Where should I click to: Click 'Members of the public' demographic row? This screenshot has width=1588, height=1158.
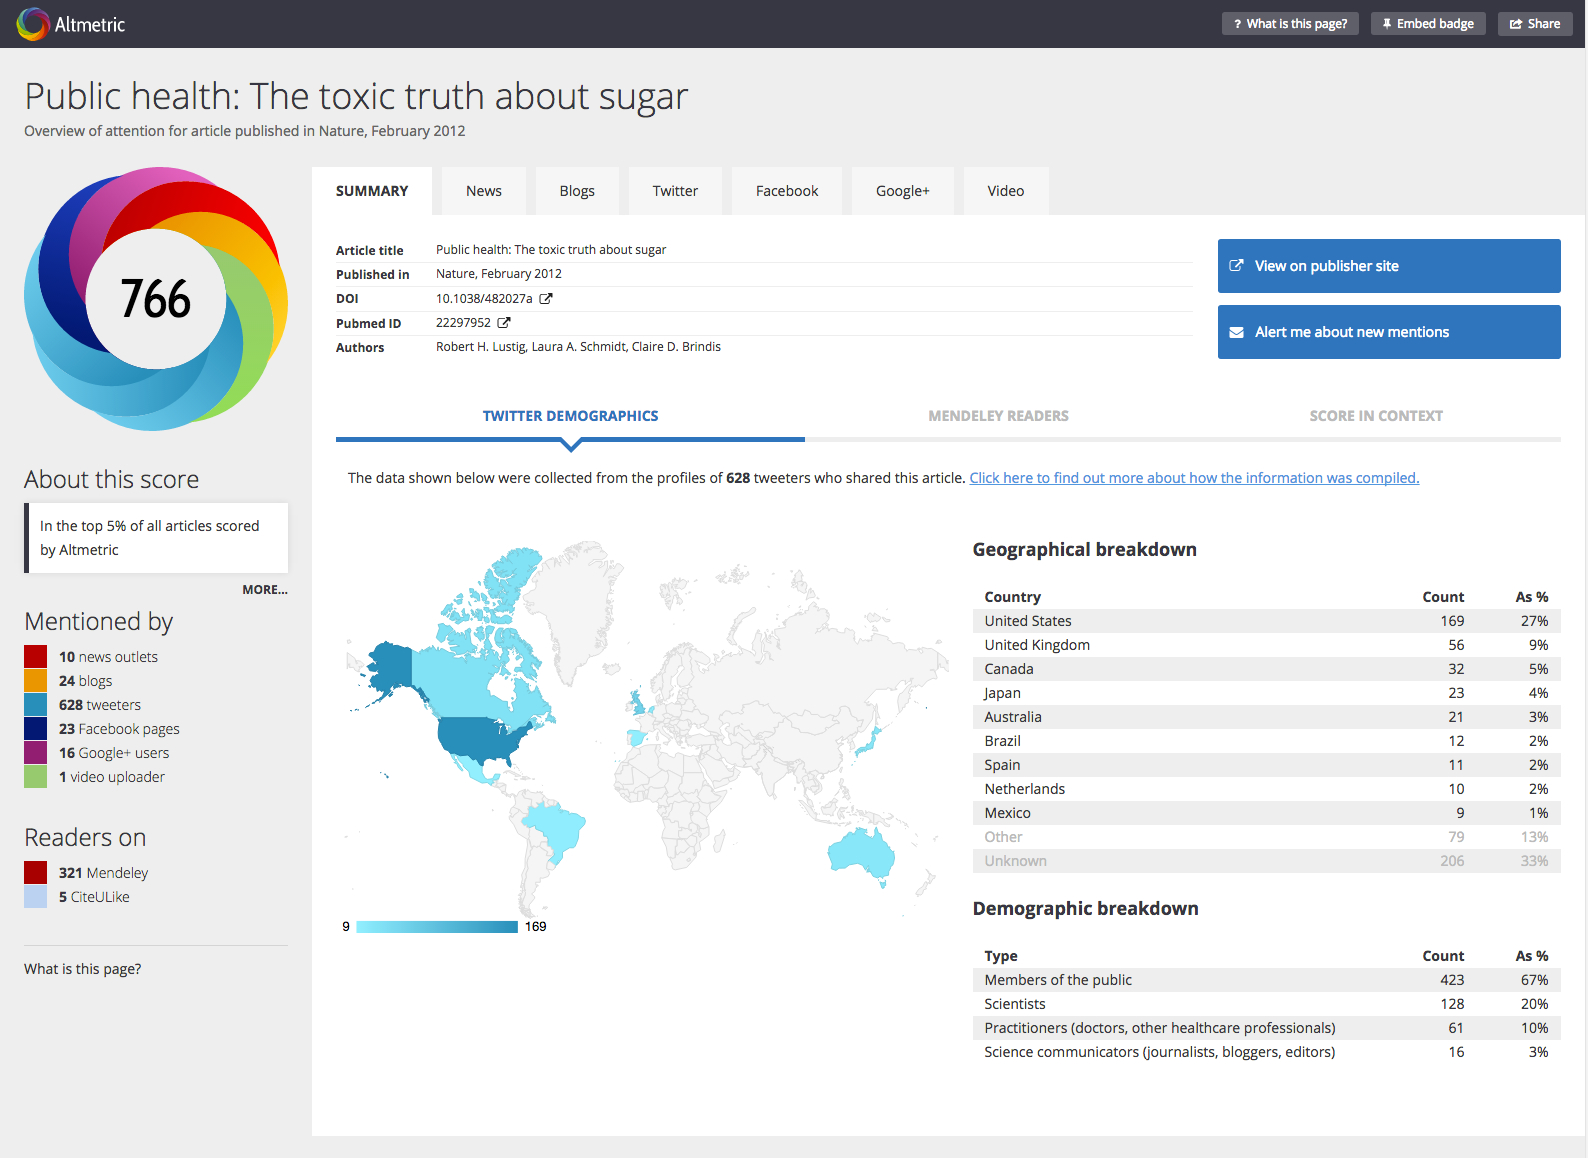click(x=1266, y=980)
